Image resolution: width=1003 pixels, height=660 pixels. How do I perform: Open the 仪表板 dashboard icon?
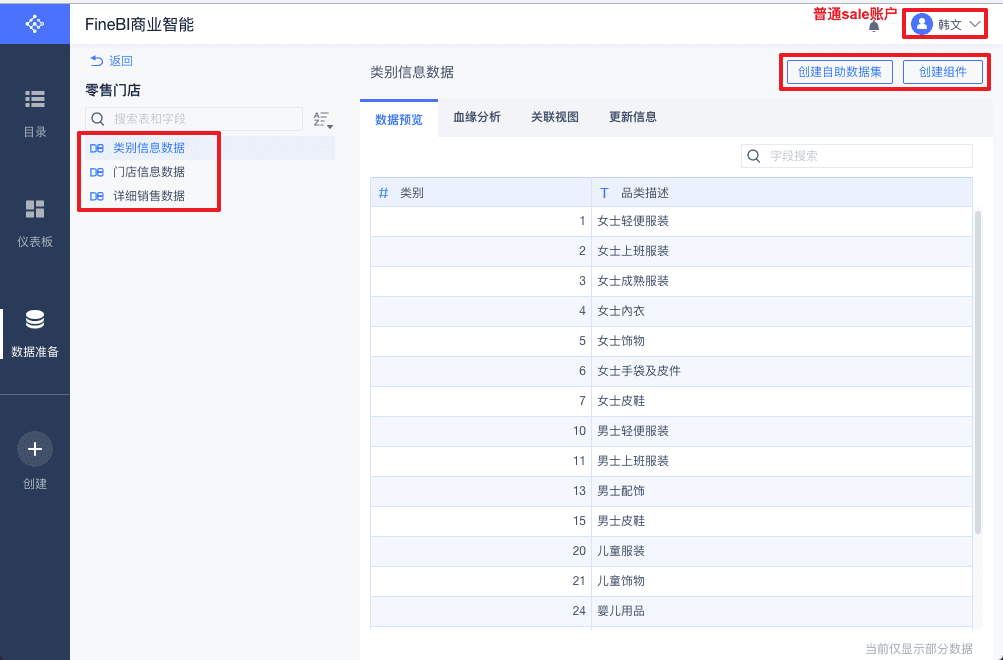click(x=35, y=209)
